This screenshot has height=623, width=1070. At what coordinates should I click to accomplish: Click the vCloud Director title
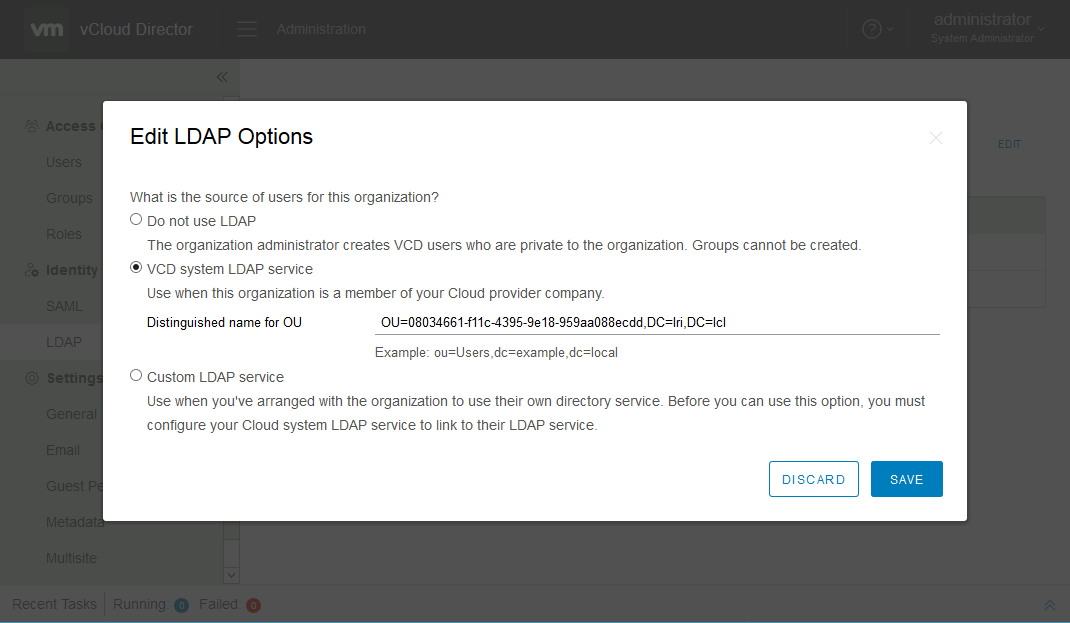pyautogui.click(x=136, y=29)
